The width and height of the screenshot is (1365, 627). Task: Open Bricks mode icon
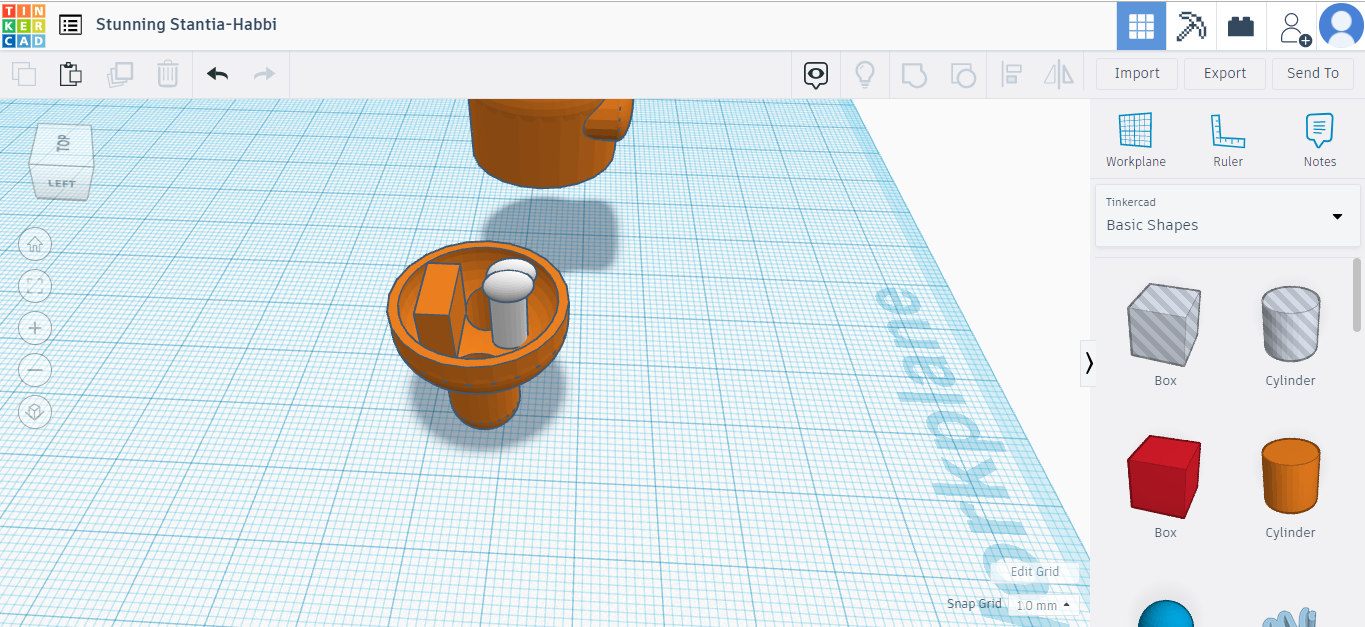point(1241,26)
